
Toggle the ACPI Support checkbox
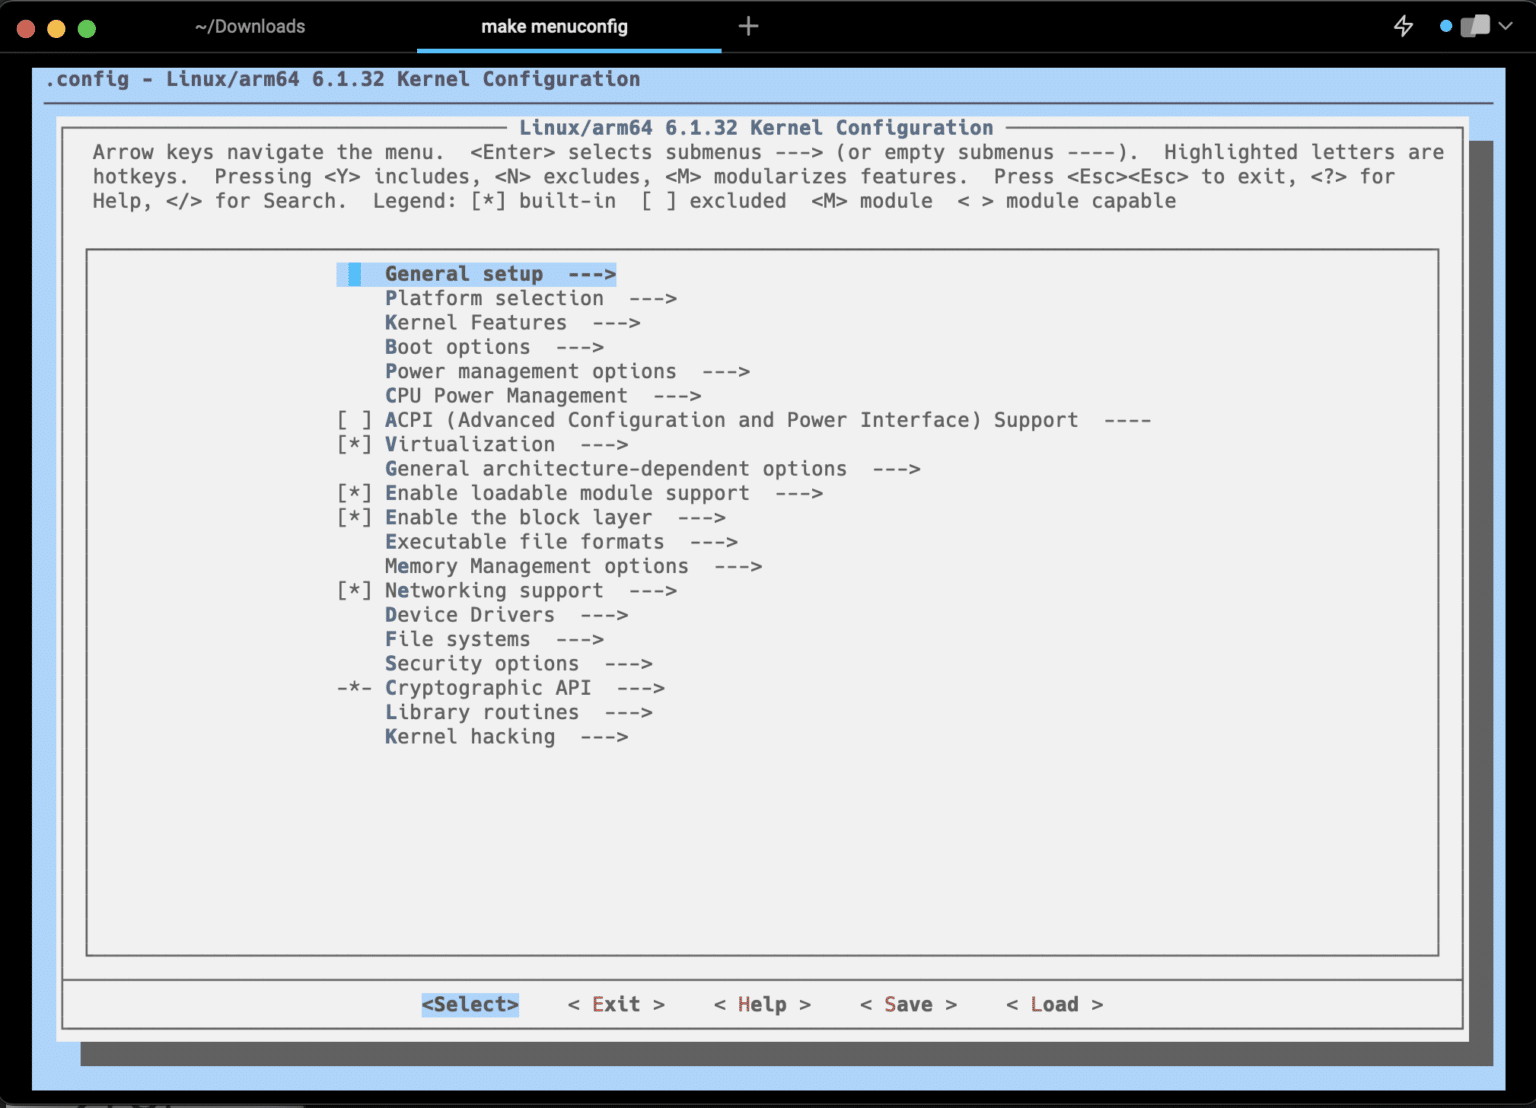(354, 421)
